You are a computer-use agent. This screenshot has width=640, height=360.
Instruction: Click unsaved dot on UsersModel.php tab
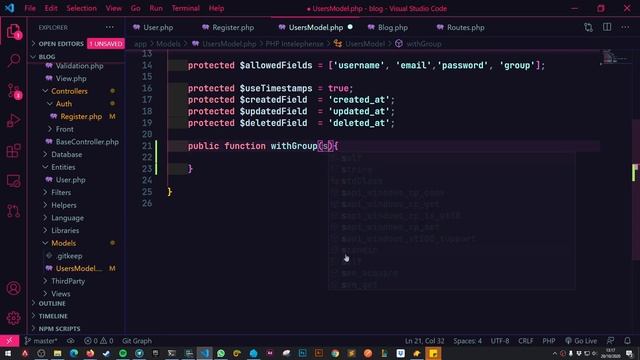click(x=350, y=27)
